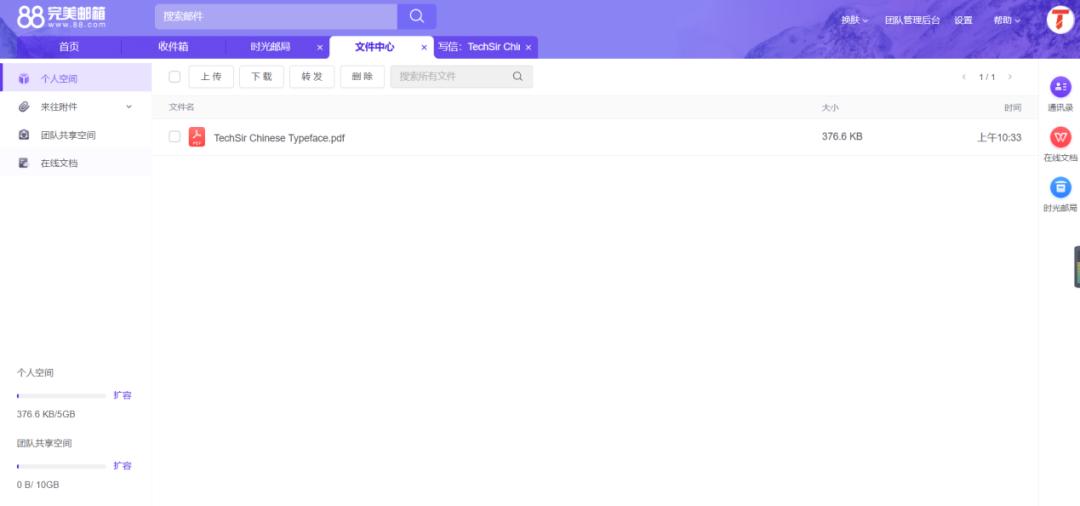Open 团队共享空间 in left sidebar

tap(76, 135)
